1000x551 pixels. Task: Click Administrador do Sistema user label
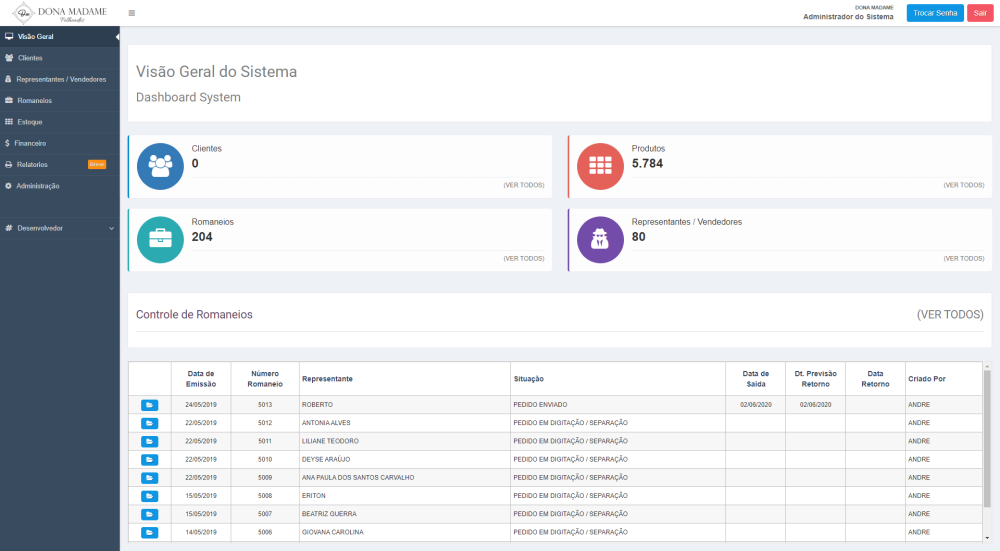pos(848,17)
